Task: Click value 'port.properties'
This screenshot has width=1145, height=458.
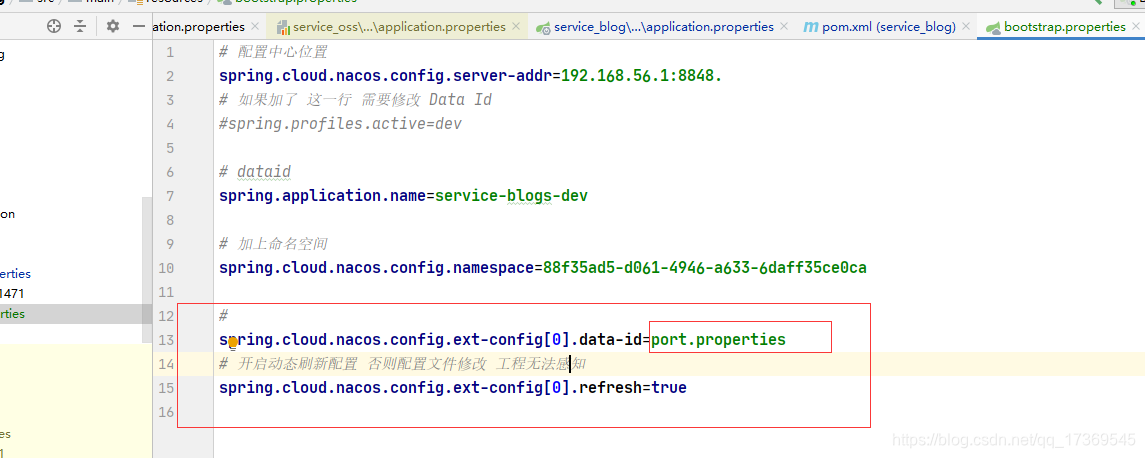Action: [718, 340]
